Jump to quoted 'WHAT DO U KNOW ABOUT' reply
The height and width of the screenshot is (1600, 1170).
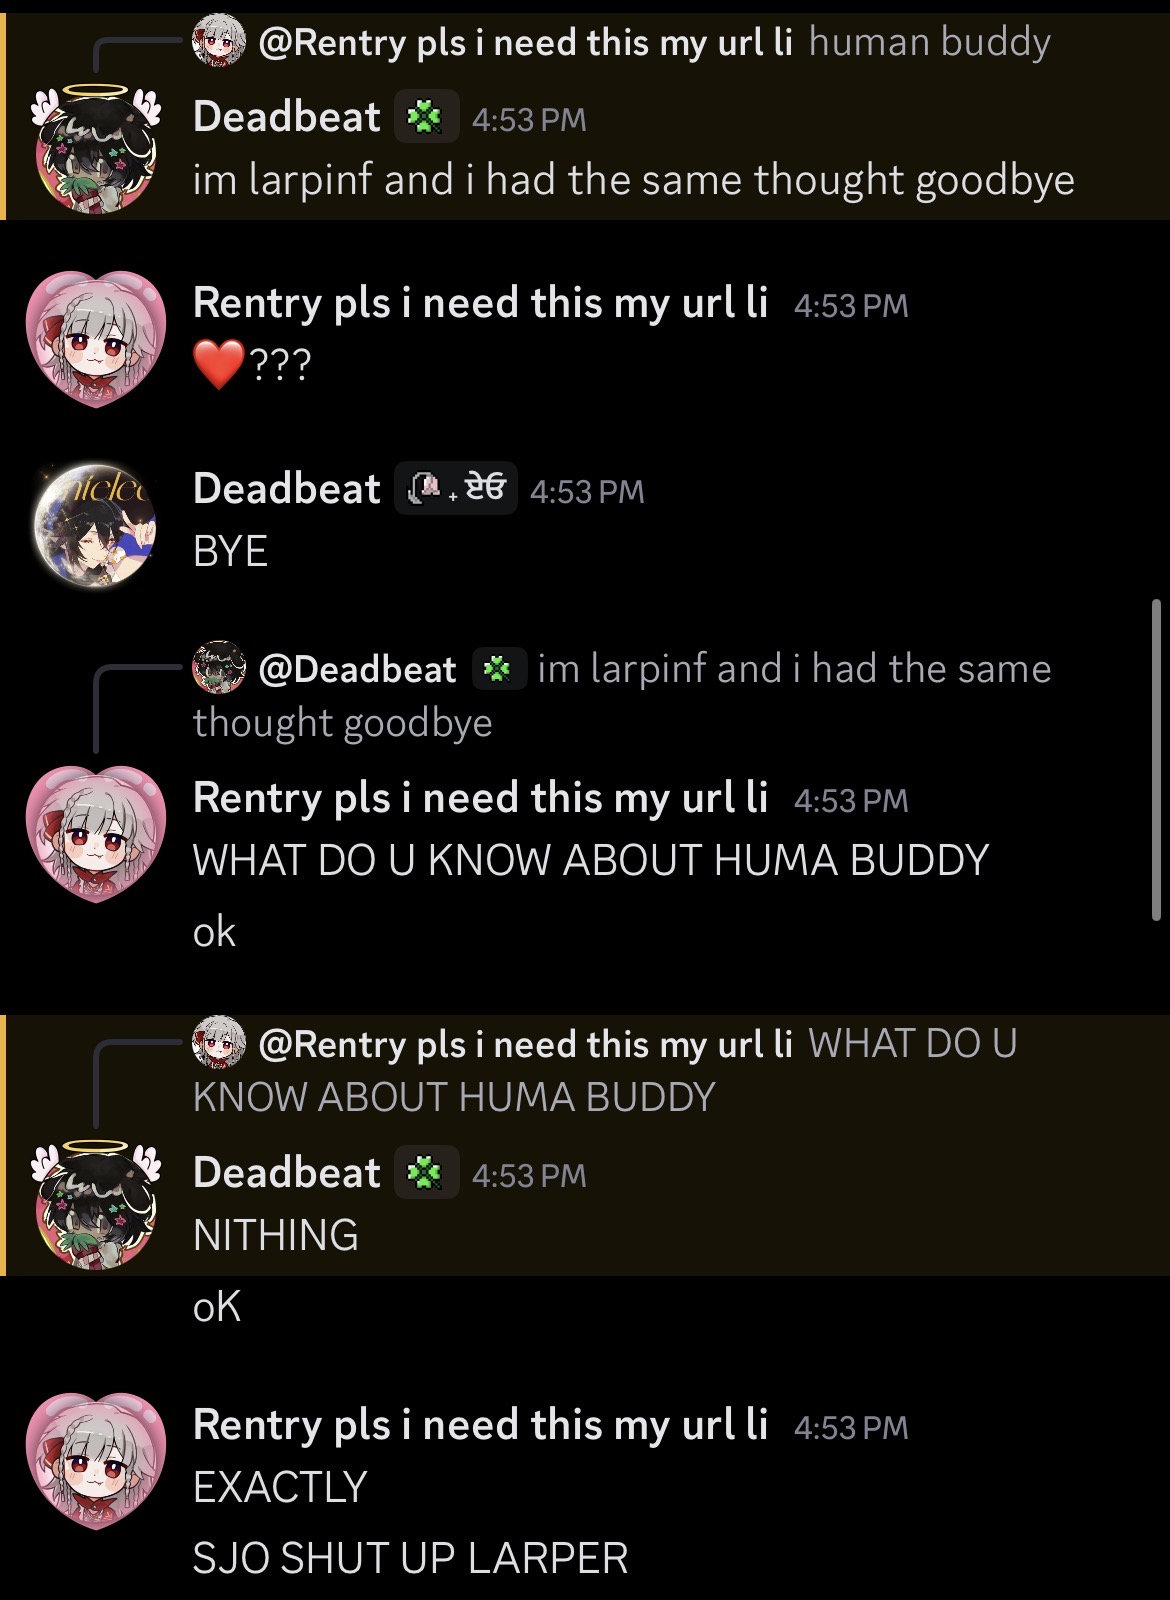(x=605, y=1070)
